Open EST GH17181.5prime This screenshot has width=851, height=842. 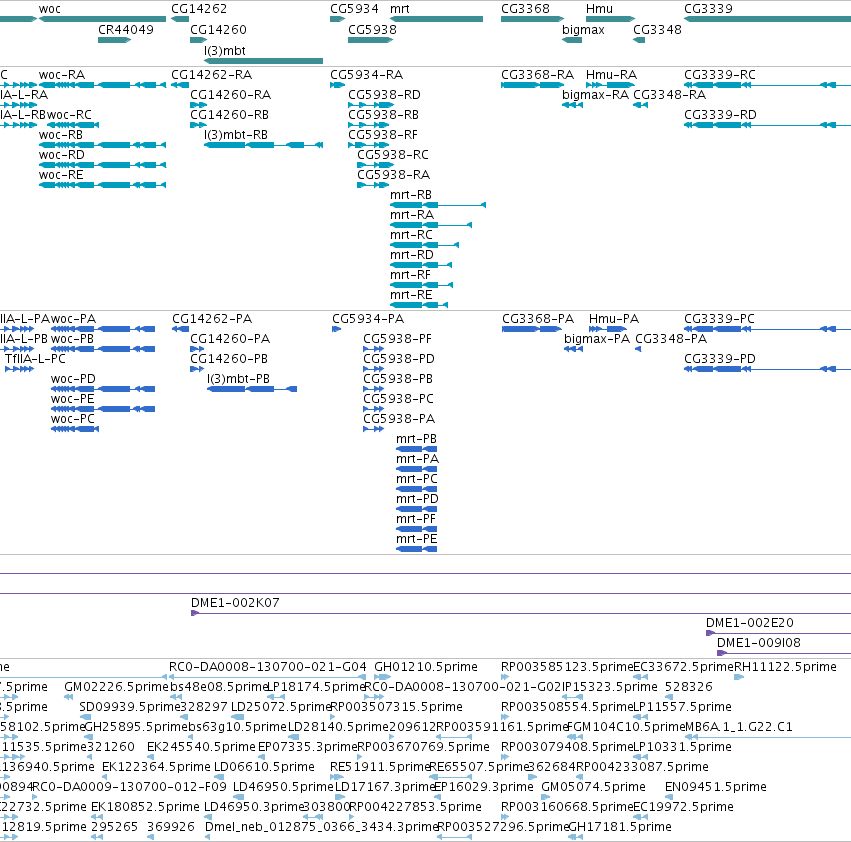pyautogui.click(x=620, y=827)
